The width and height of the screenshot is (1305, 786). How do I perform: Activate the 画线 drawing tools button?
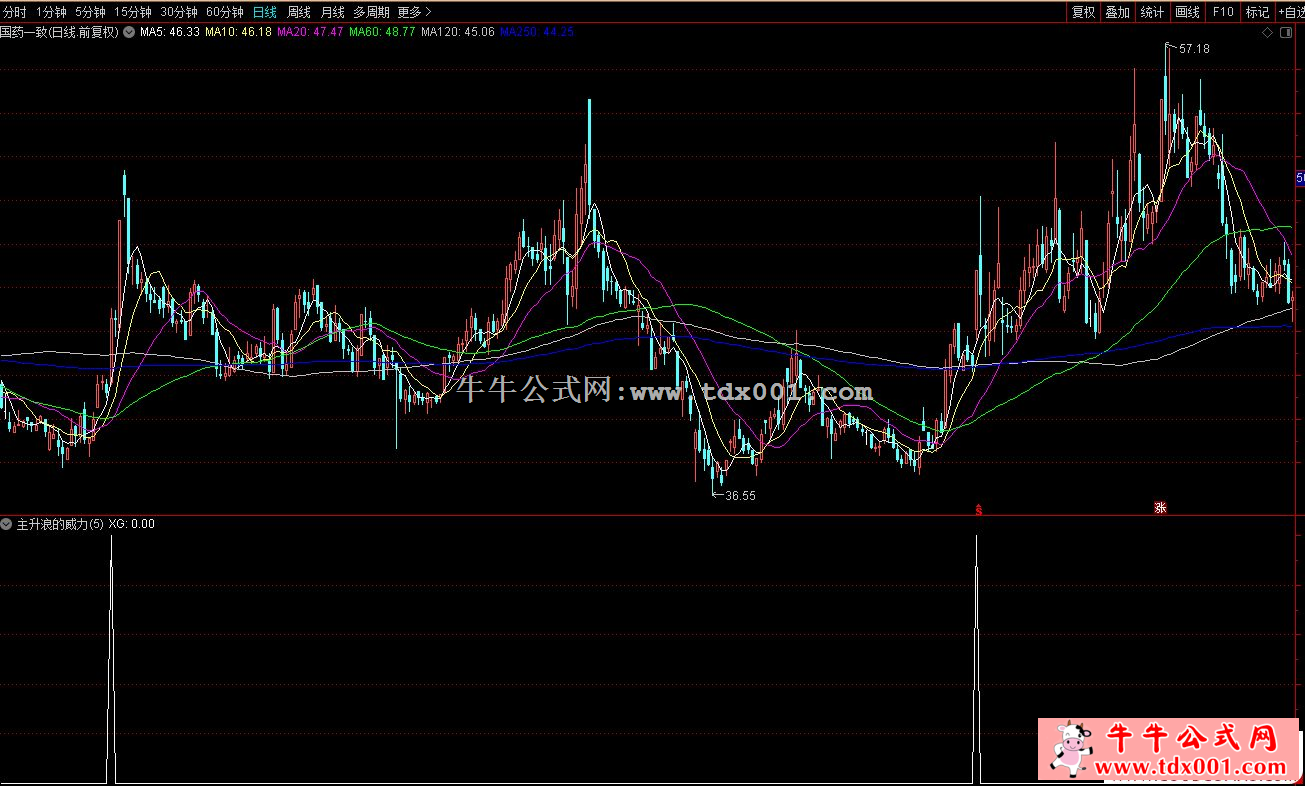(x=1187, y=12)
